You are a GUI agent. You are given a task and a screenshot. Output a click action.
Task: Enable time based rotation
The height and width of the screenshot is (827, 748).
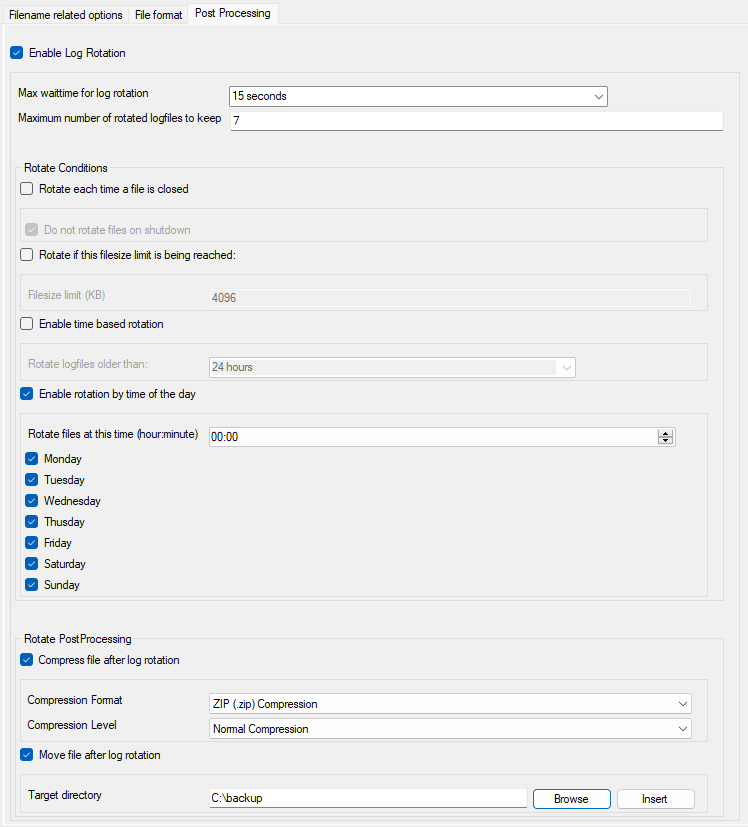coord(25,323)
